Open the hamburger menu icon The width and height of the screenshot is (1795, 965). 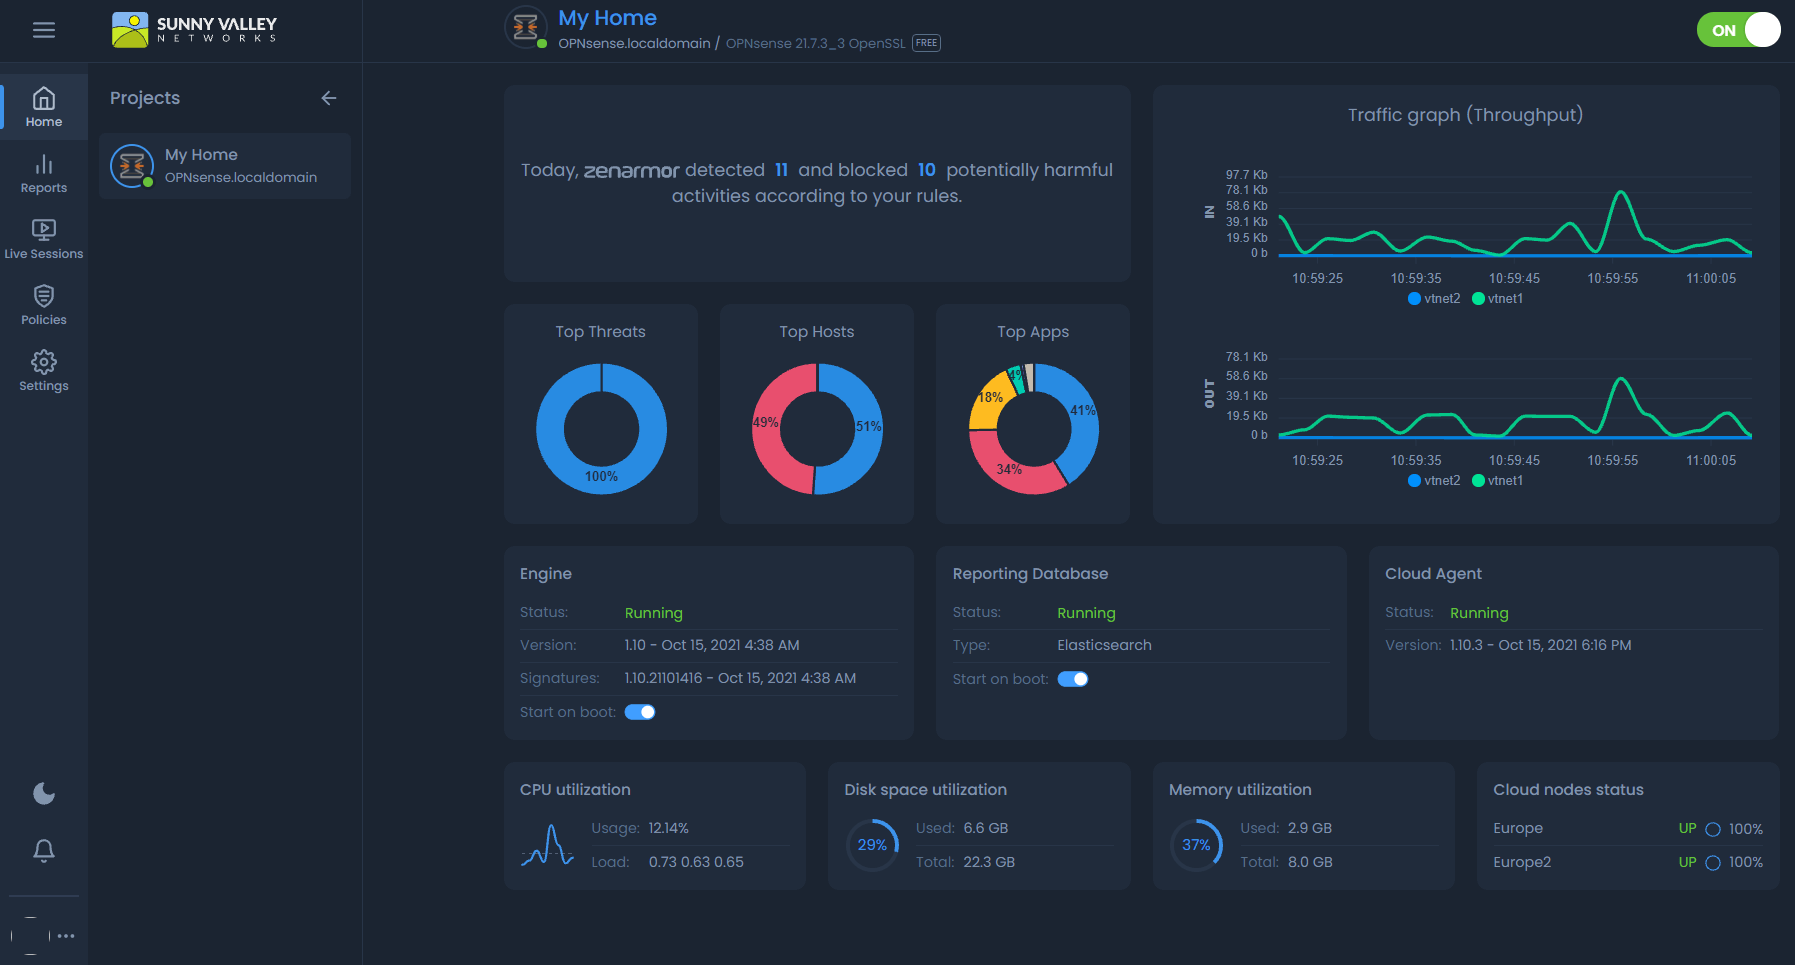44,30
